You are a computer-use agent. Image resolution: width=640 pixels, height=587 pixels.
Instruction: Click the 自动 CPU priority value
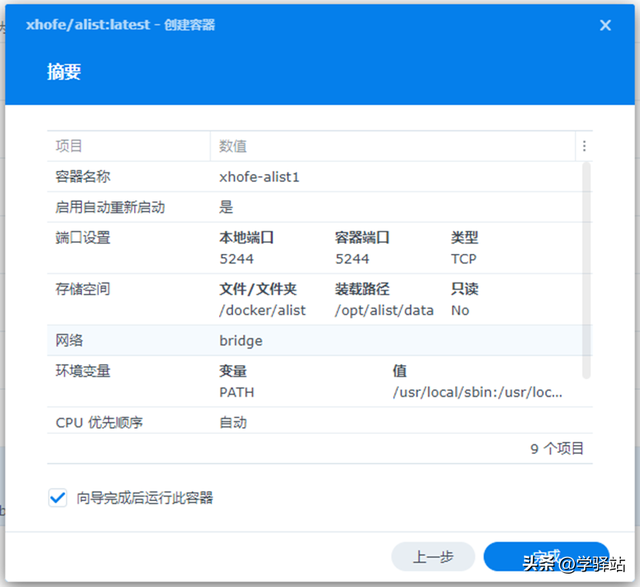pyautogui.click(x=233, y=422)
